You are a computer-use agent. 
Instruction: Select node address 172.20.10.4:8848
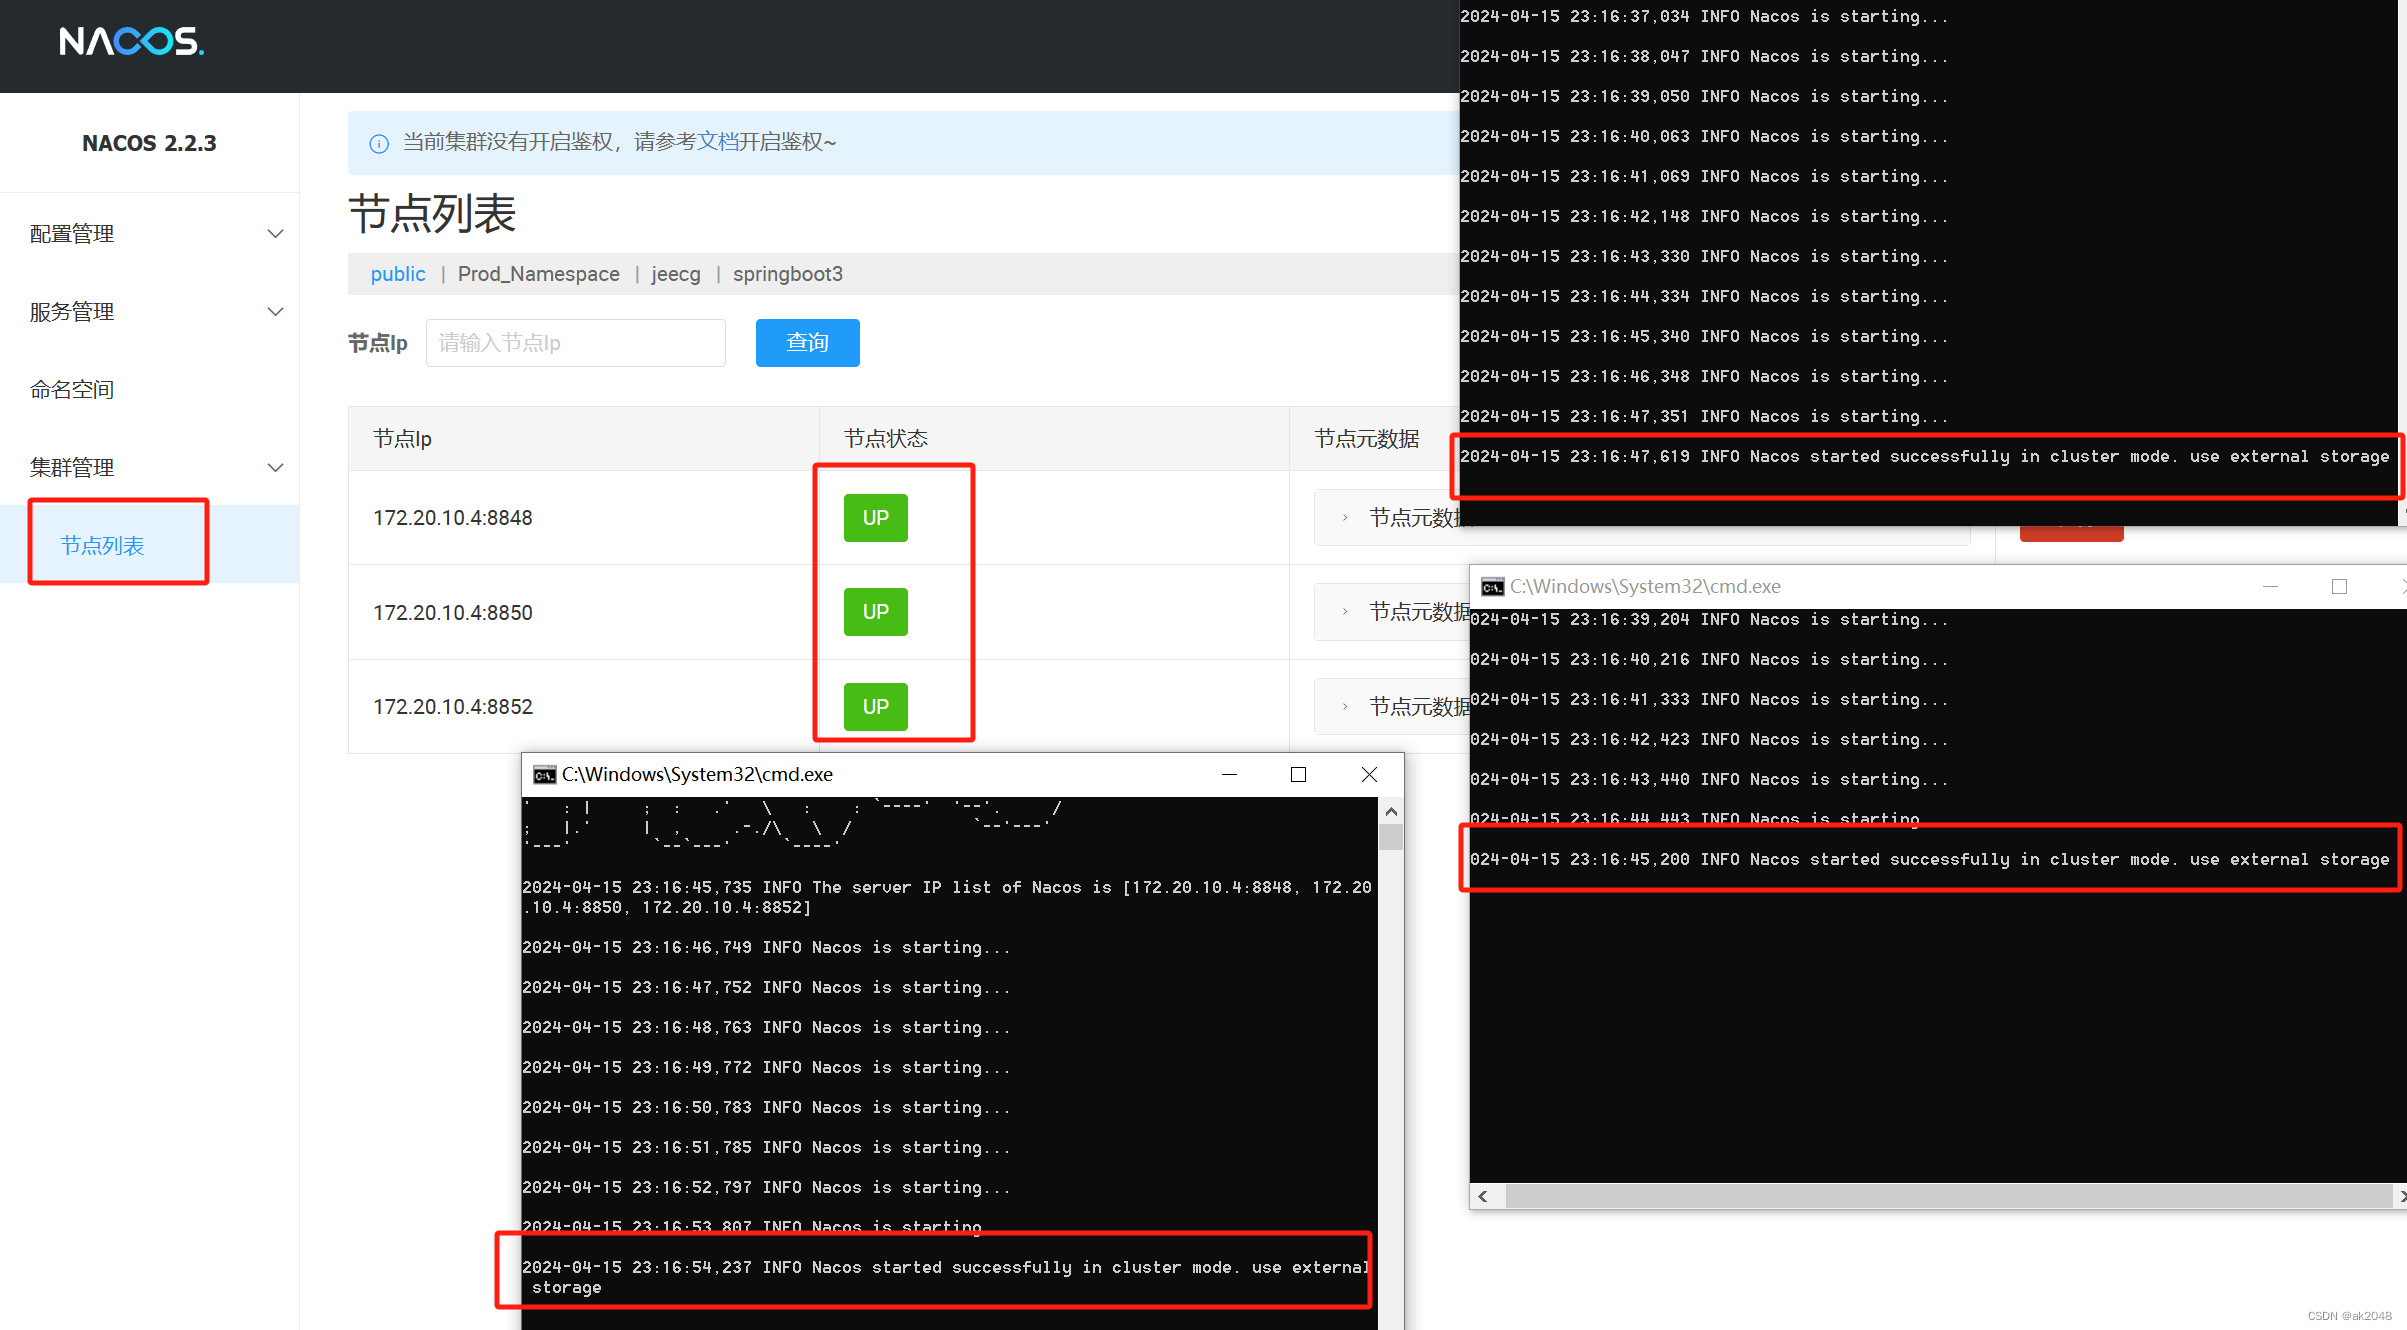(453, 518)
